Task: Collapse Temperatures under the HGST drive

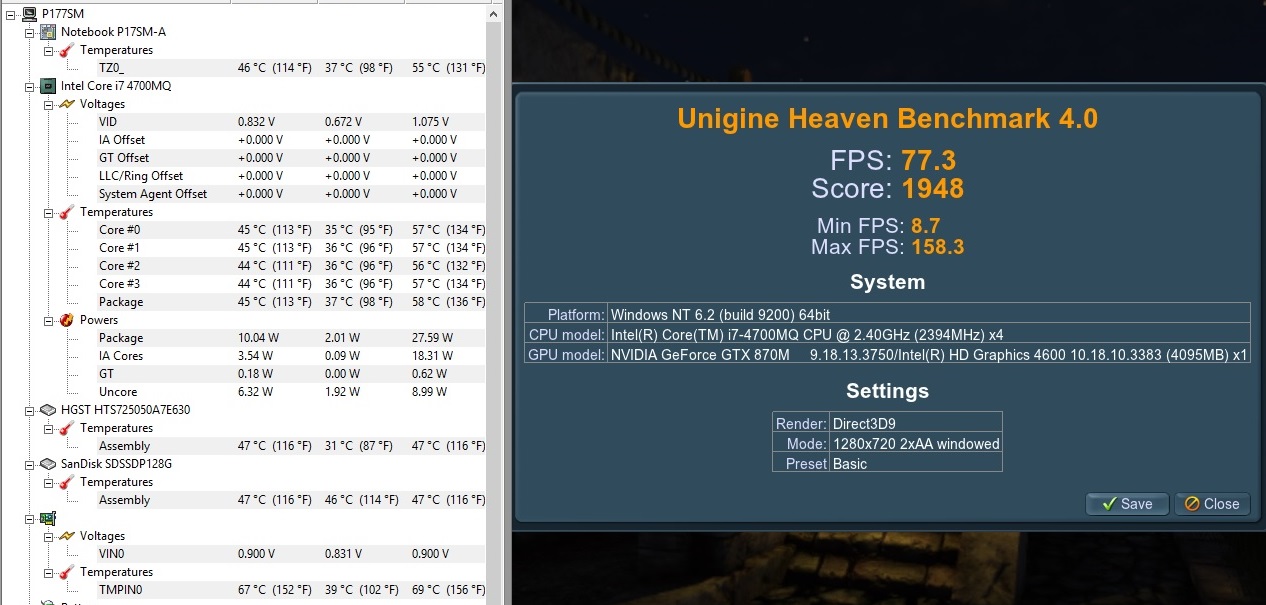Action: [48, 428]
